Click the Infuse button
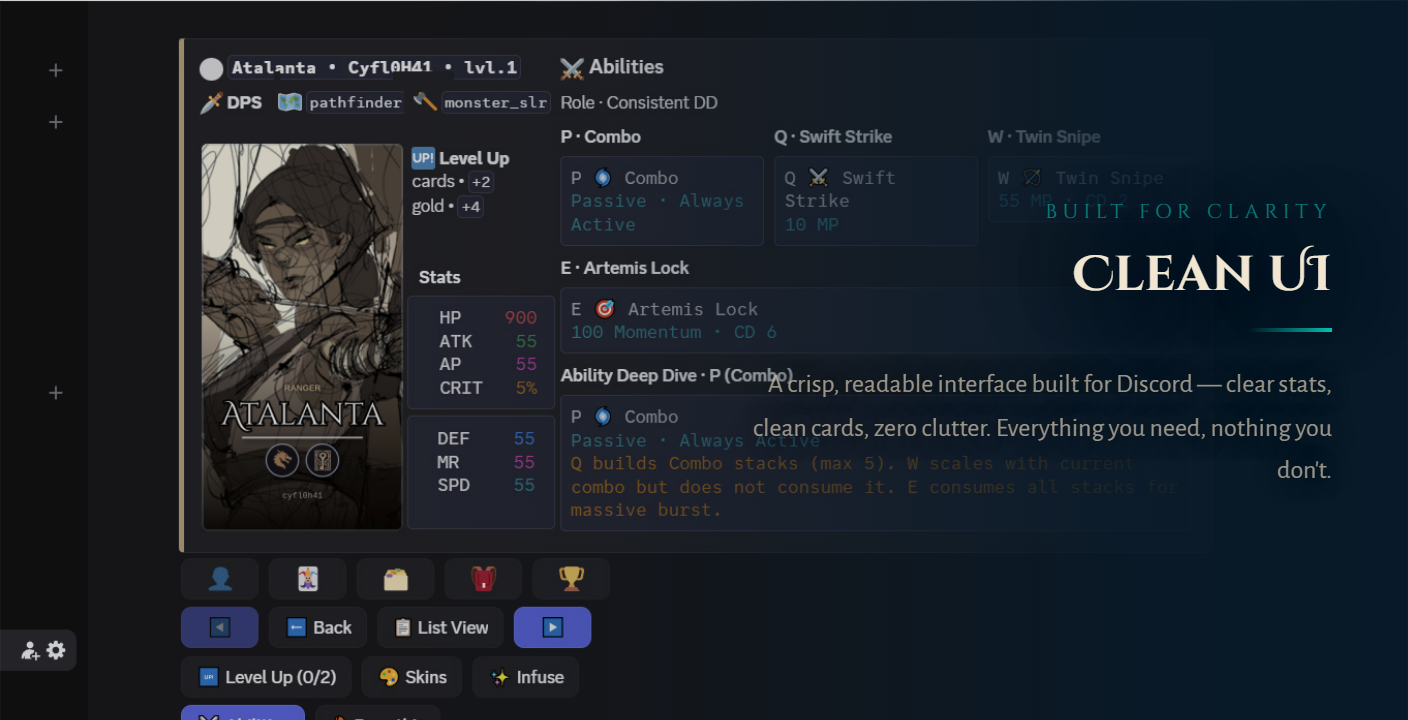1408x720 pixels. click(x=526, y=677)
